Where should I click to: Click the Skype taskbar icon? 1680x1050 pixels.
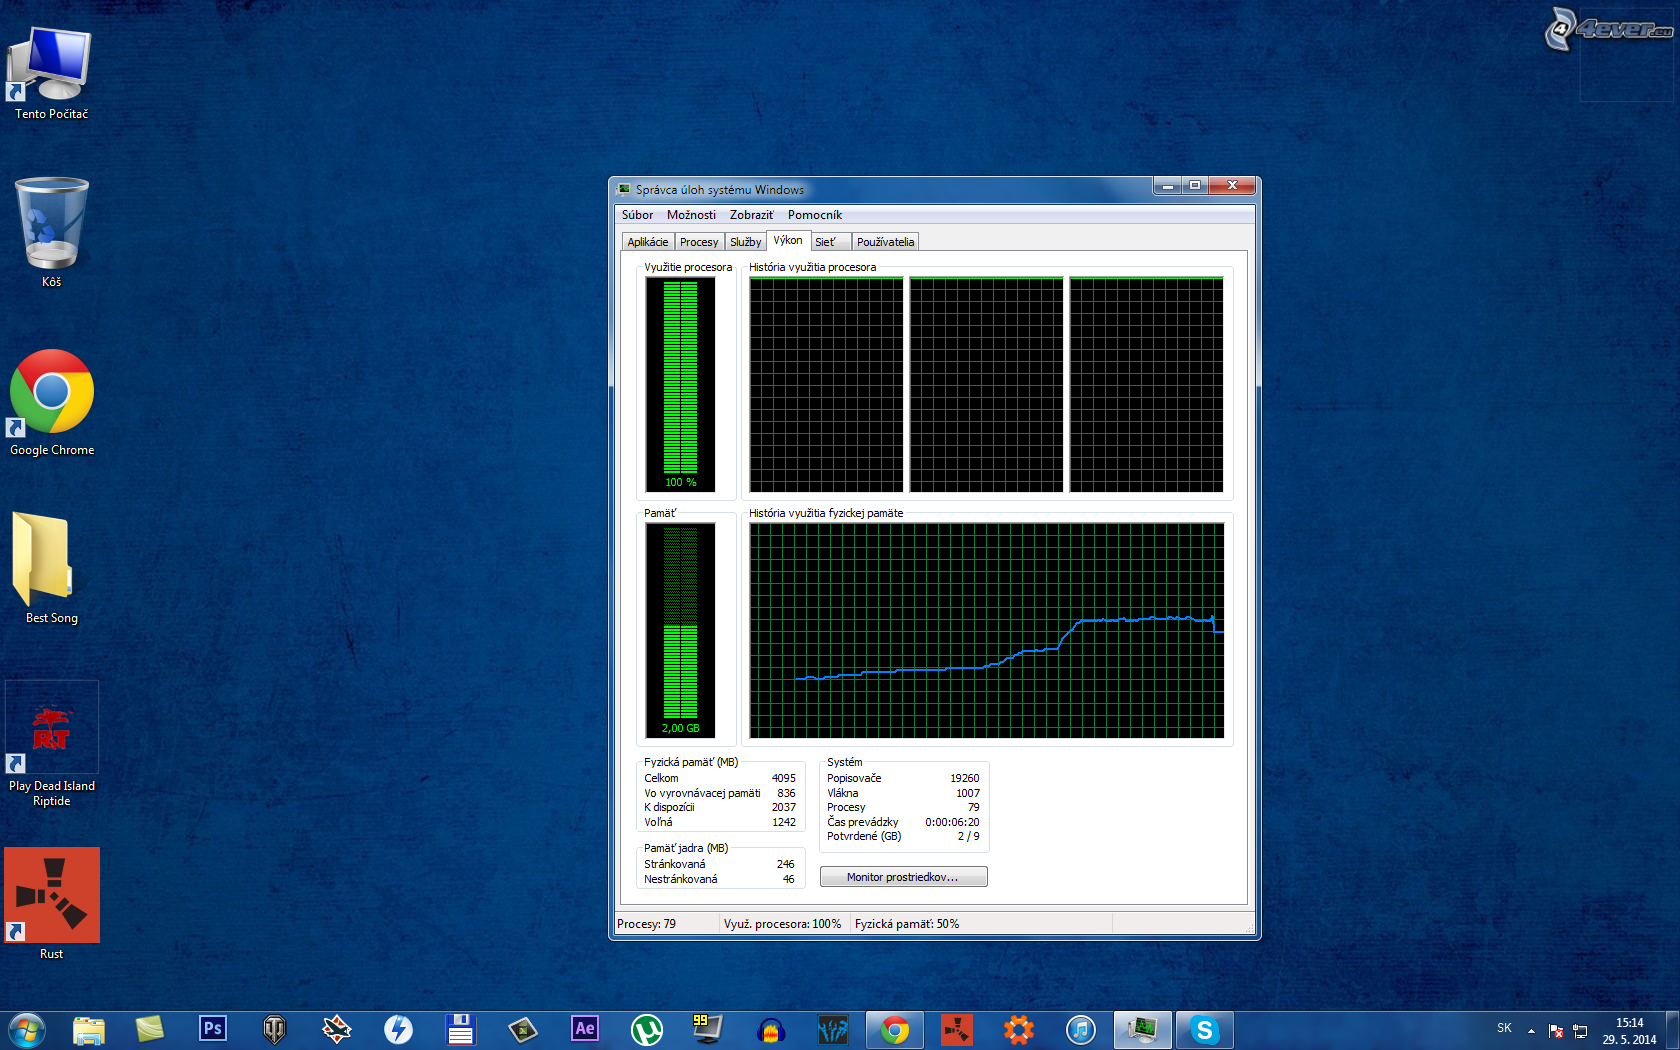[1204, 1029]
